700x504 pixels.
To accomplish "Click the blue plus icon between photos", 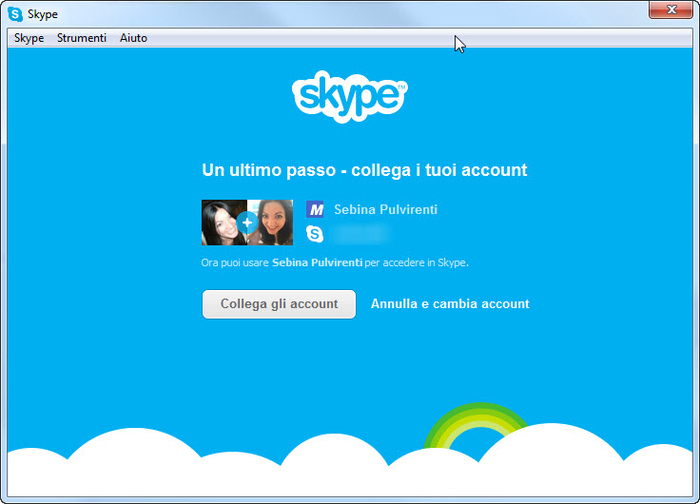I will (x=247, y=222).
